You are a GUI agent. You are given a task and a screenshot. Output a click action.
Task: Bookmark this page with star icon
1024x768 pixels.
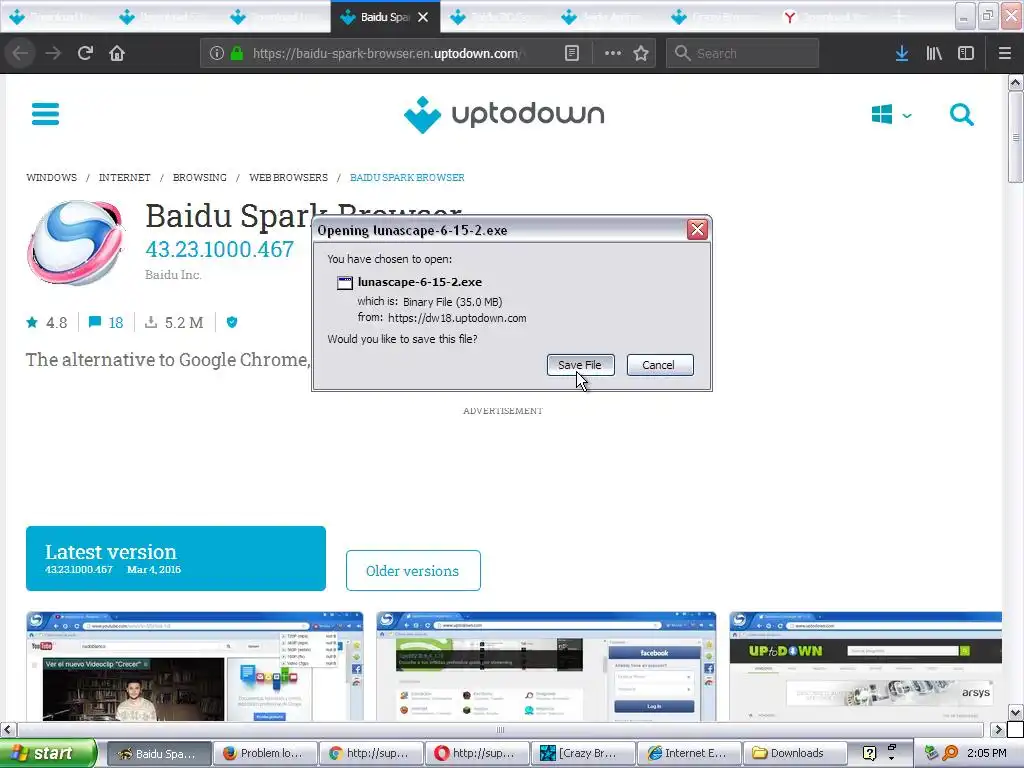click(x=641, y=53)
